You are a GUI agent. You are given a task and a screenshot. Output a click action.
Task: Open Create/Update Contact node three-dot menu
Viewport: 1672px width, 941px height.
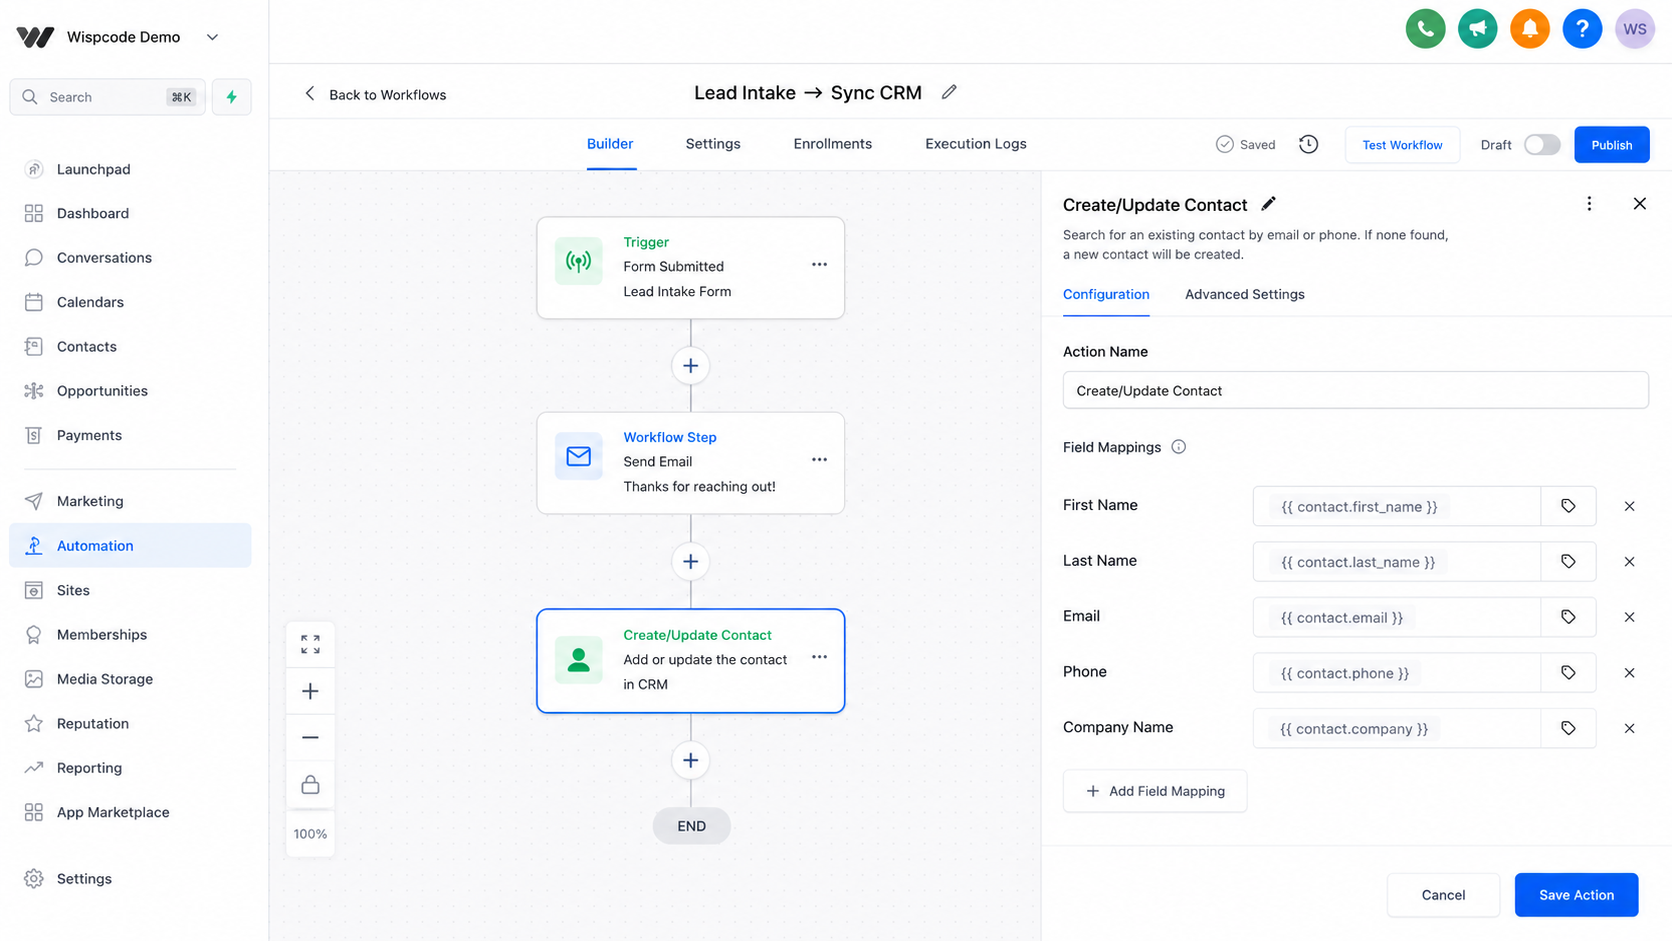click(x=819, y=657)
